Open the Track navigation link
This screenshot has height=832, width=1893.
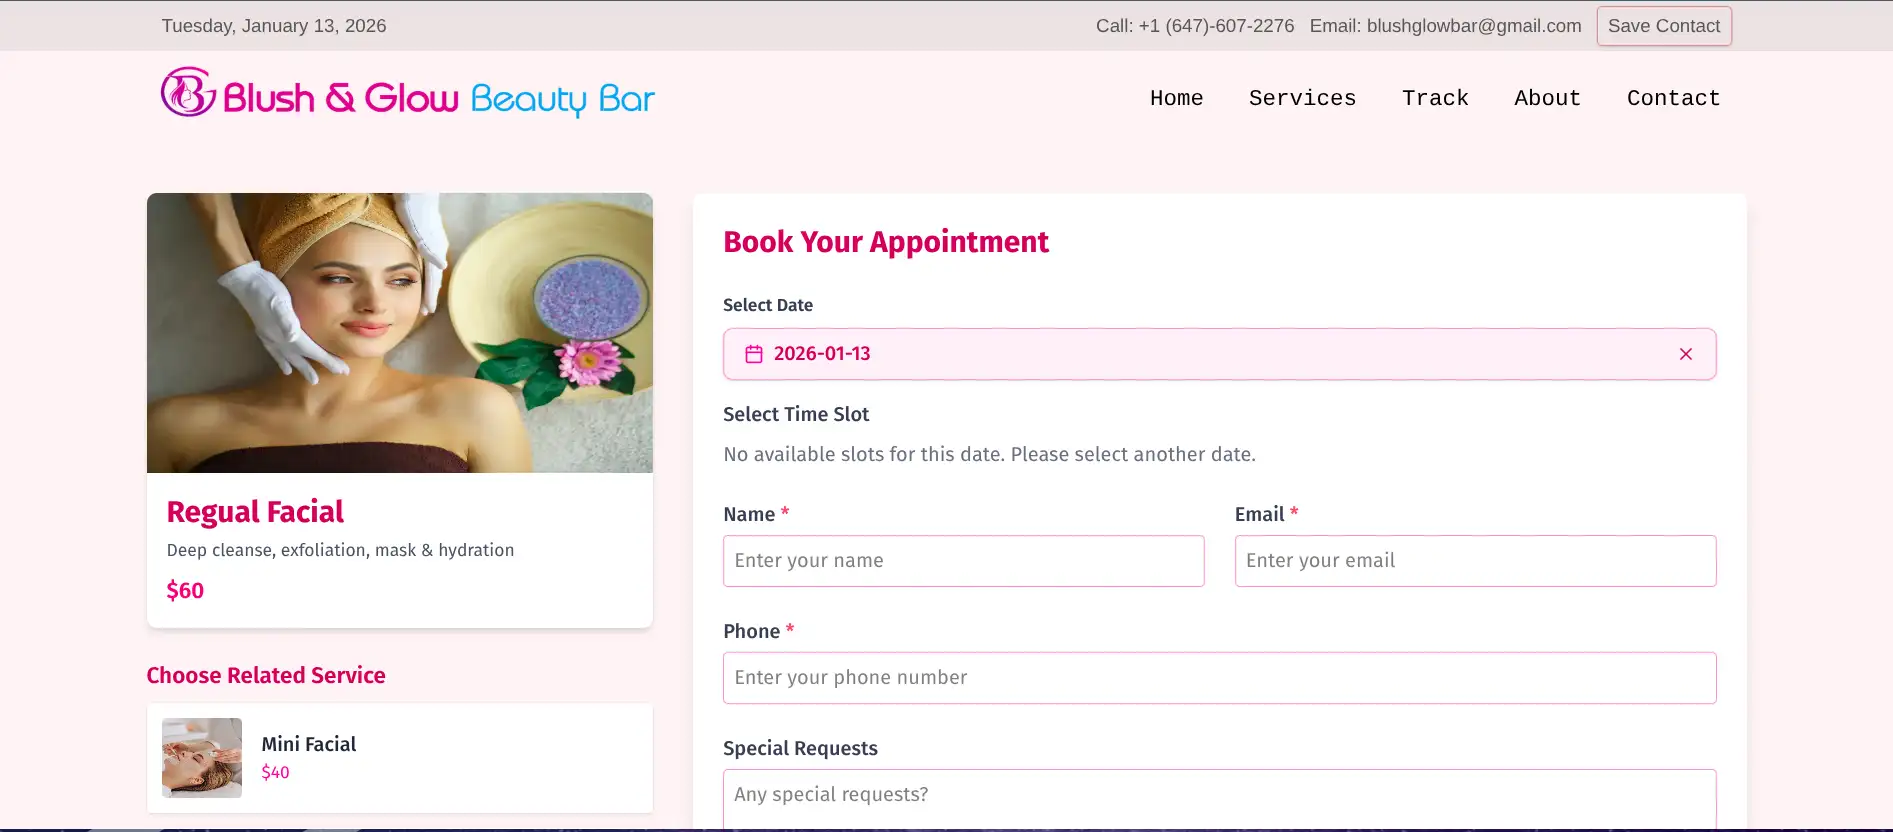1435,98
